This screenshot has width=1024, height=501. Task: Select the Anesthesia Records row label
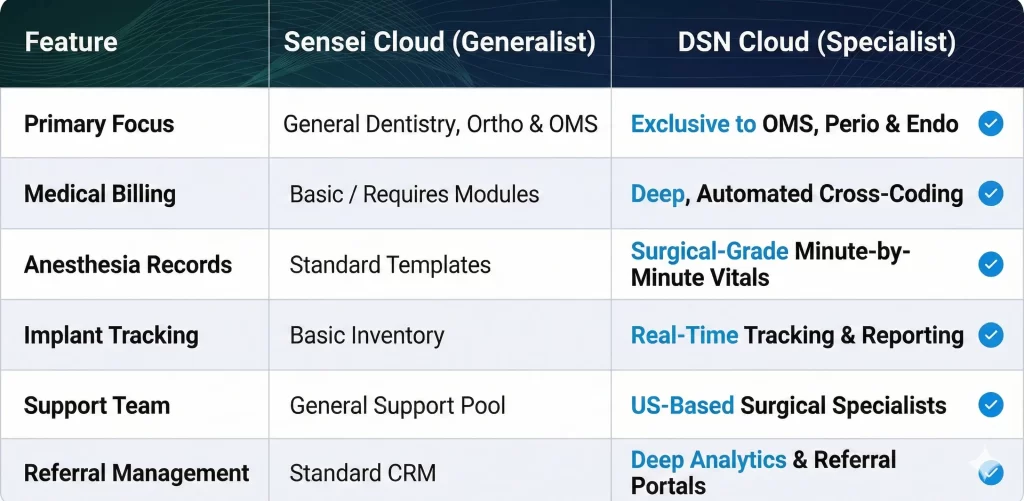(128, 265)
